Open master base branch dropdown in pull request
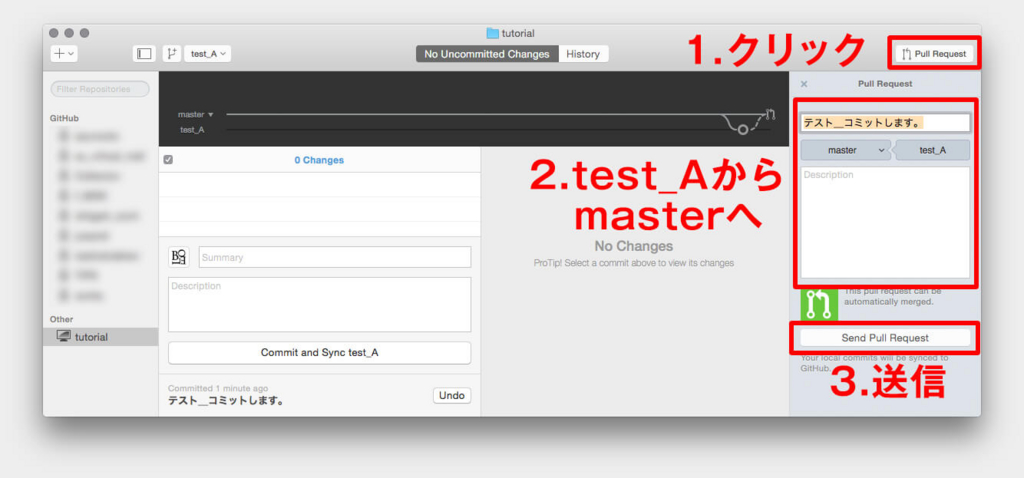1024x478 pixels. coord(847,150)
